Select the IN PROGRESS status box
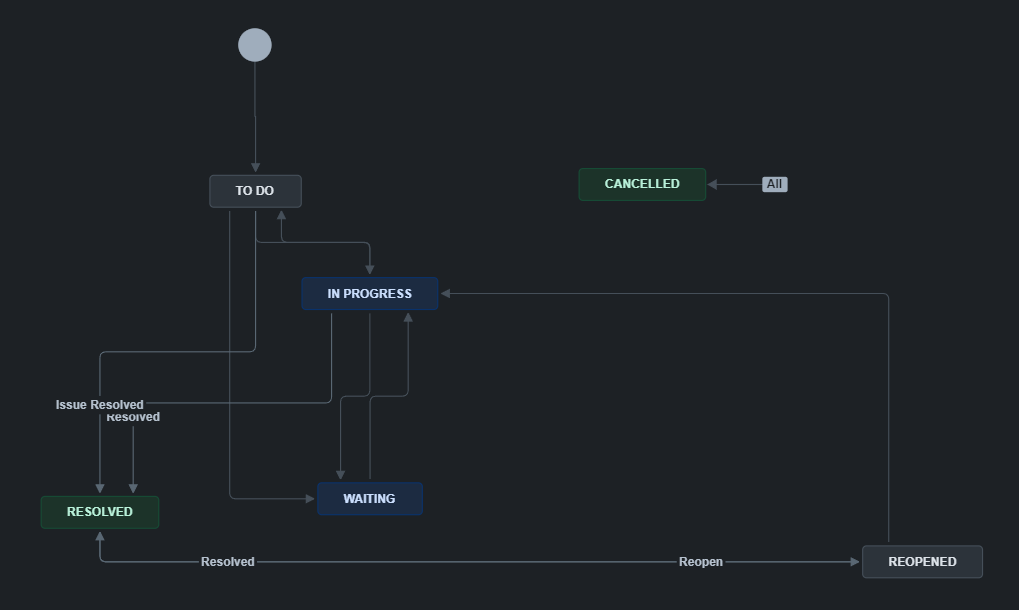Screen dimensions: 1019x610 click(369, 294)
